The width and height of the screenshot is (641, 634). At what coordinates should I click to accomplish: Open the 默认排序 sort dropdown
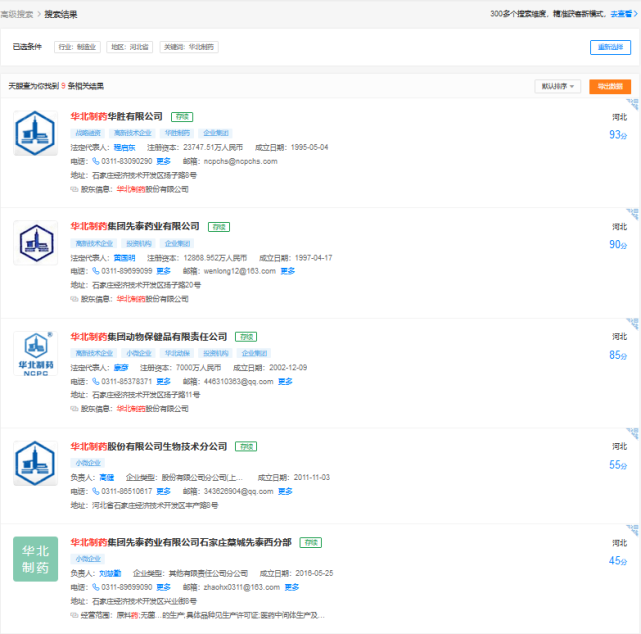pos(558,86)
